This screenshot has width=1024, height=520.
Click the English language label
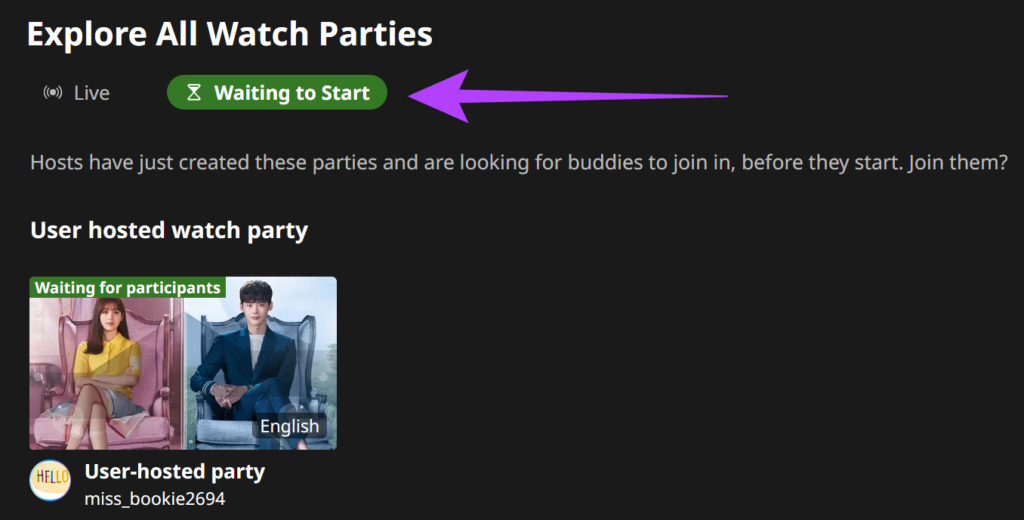tap(289, 426)
